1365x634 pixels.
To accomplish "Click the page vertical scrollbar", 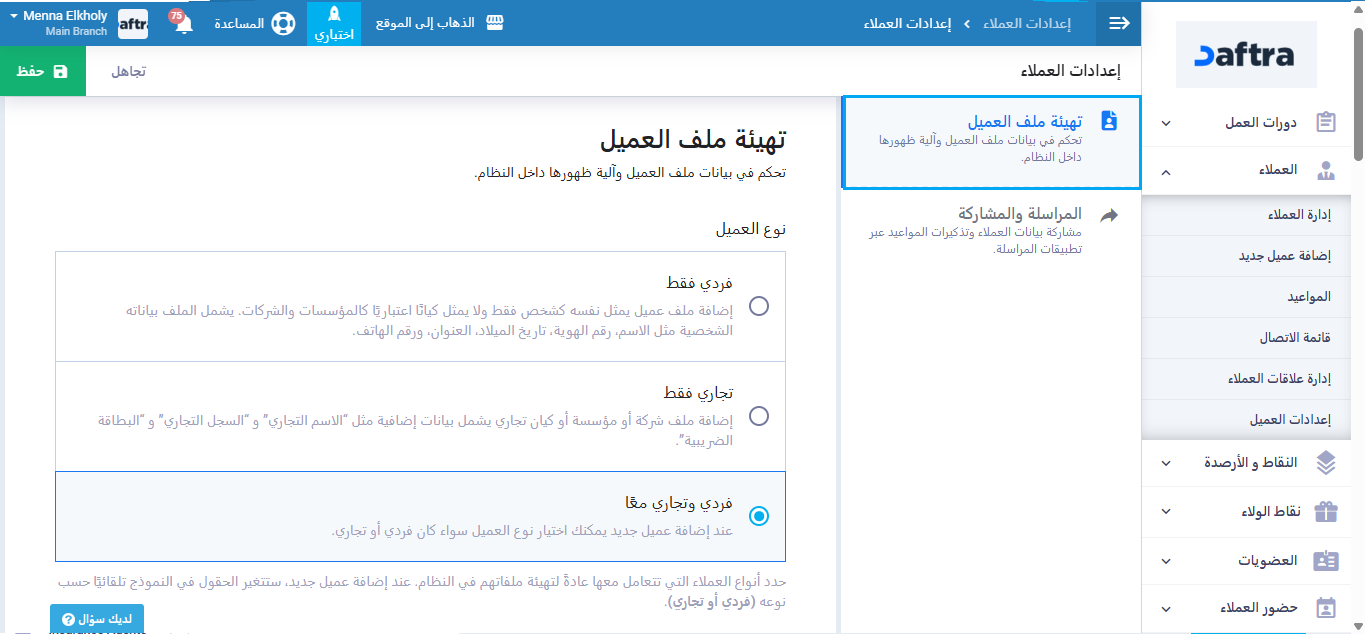I will 1357,90.
